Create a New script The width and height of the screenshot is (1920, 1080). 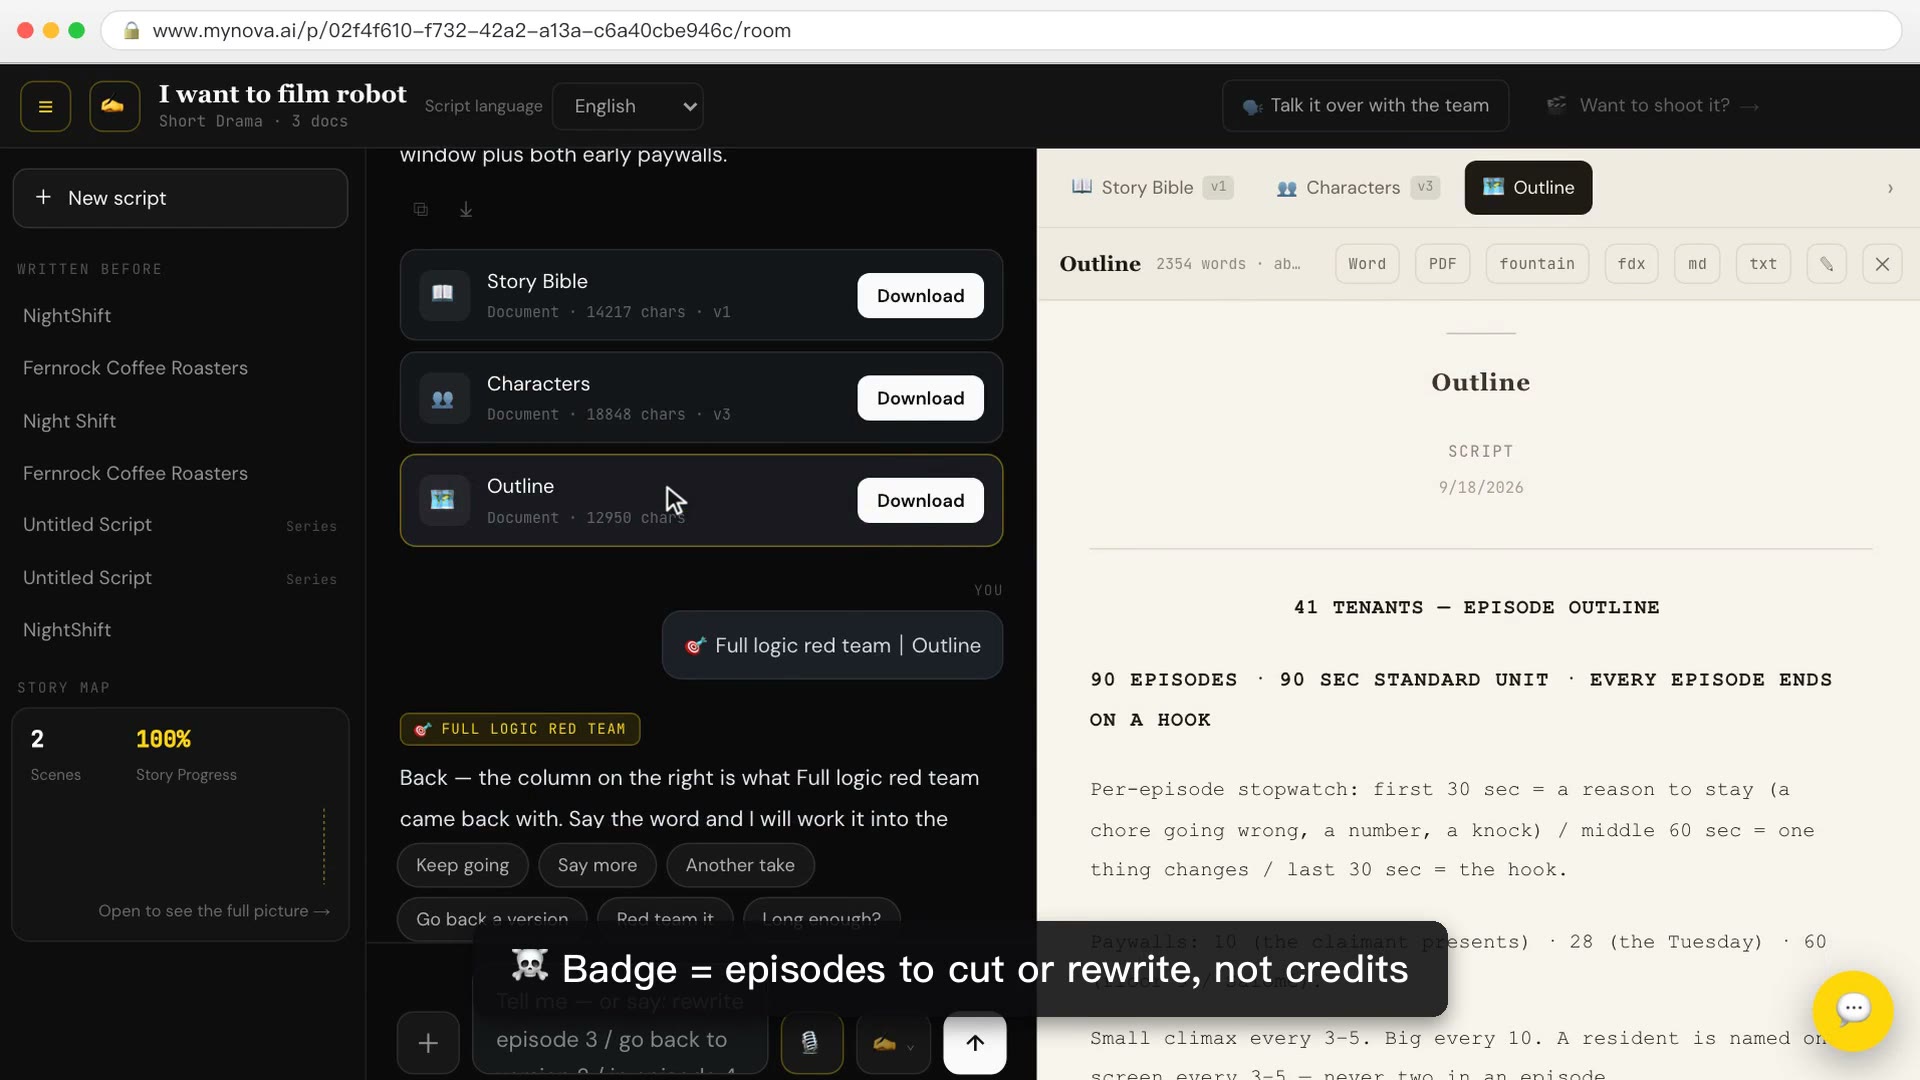click(x=180, y=198)
